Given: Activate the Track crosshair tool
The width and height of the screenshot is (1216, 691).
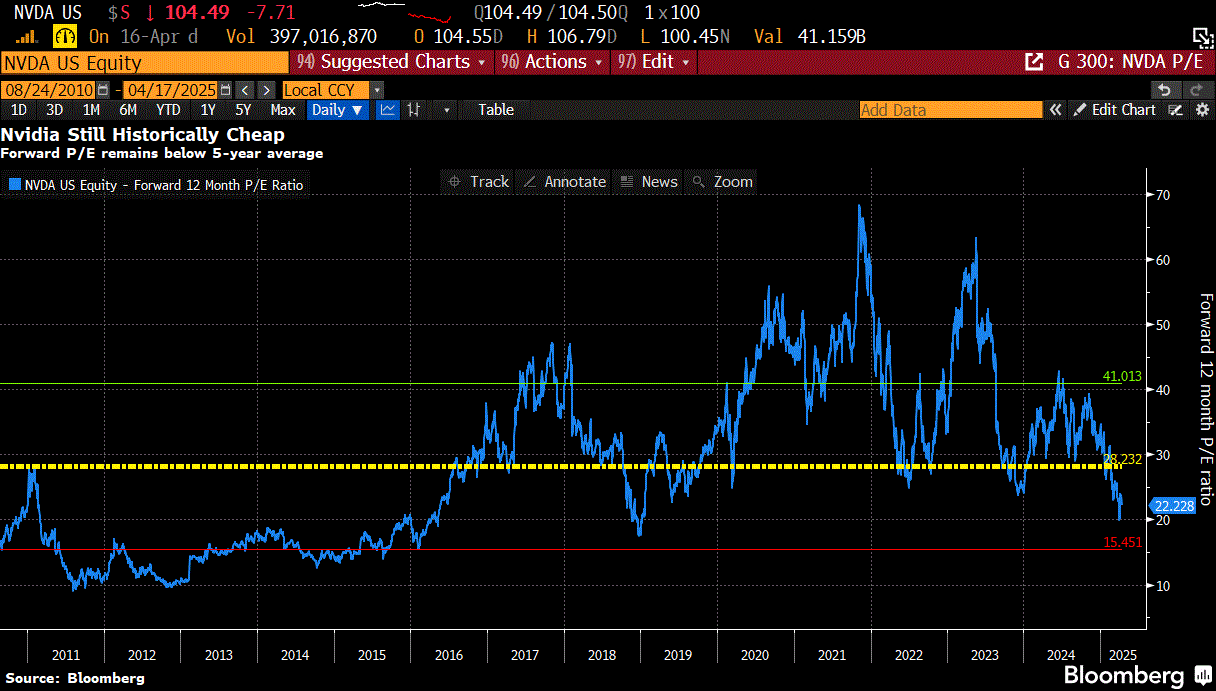Looking at the screenshot, I should click(479, 181).
